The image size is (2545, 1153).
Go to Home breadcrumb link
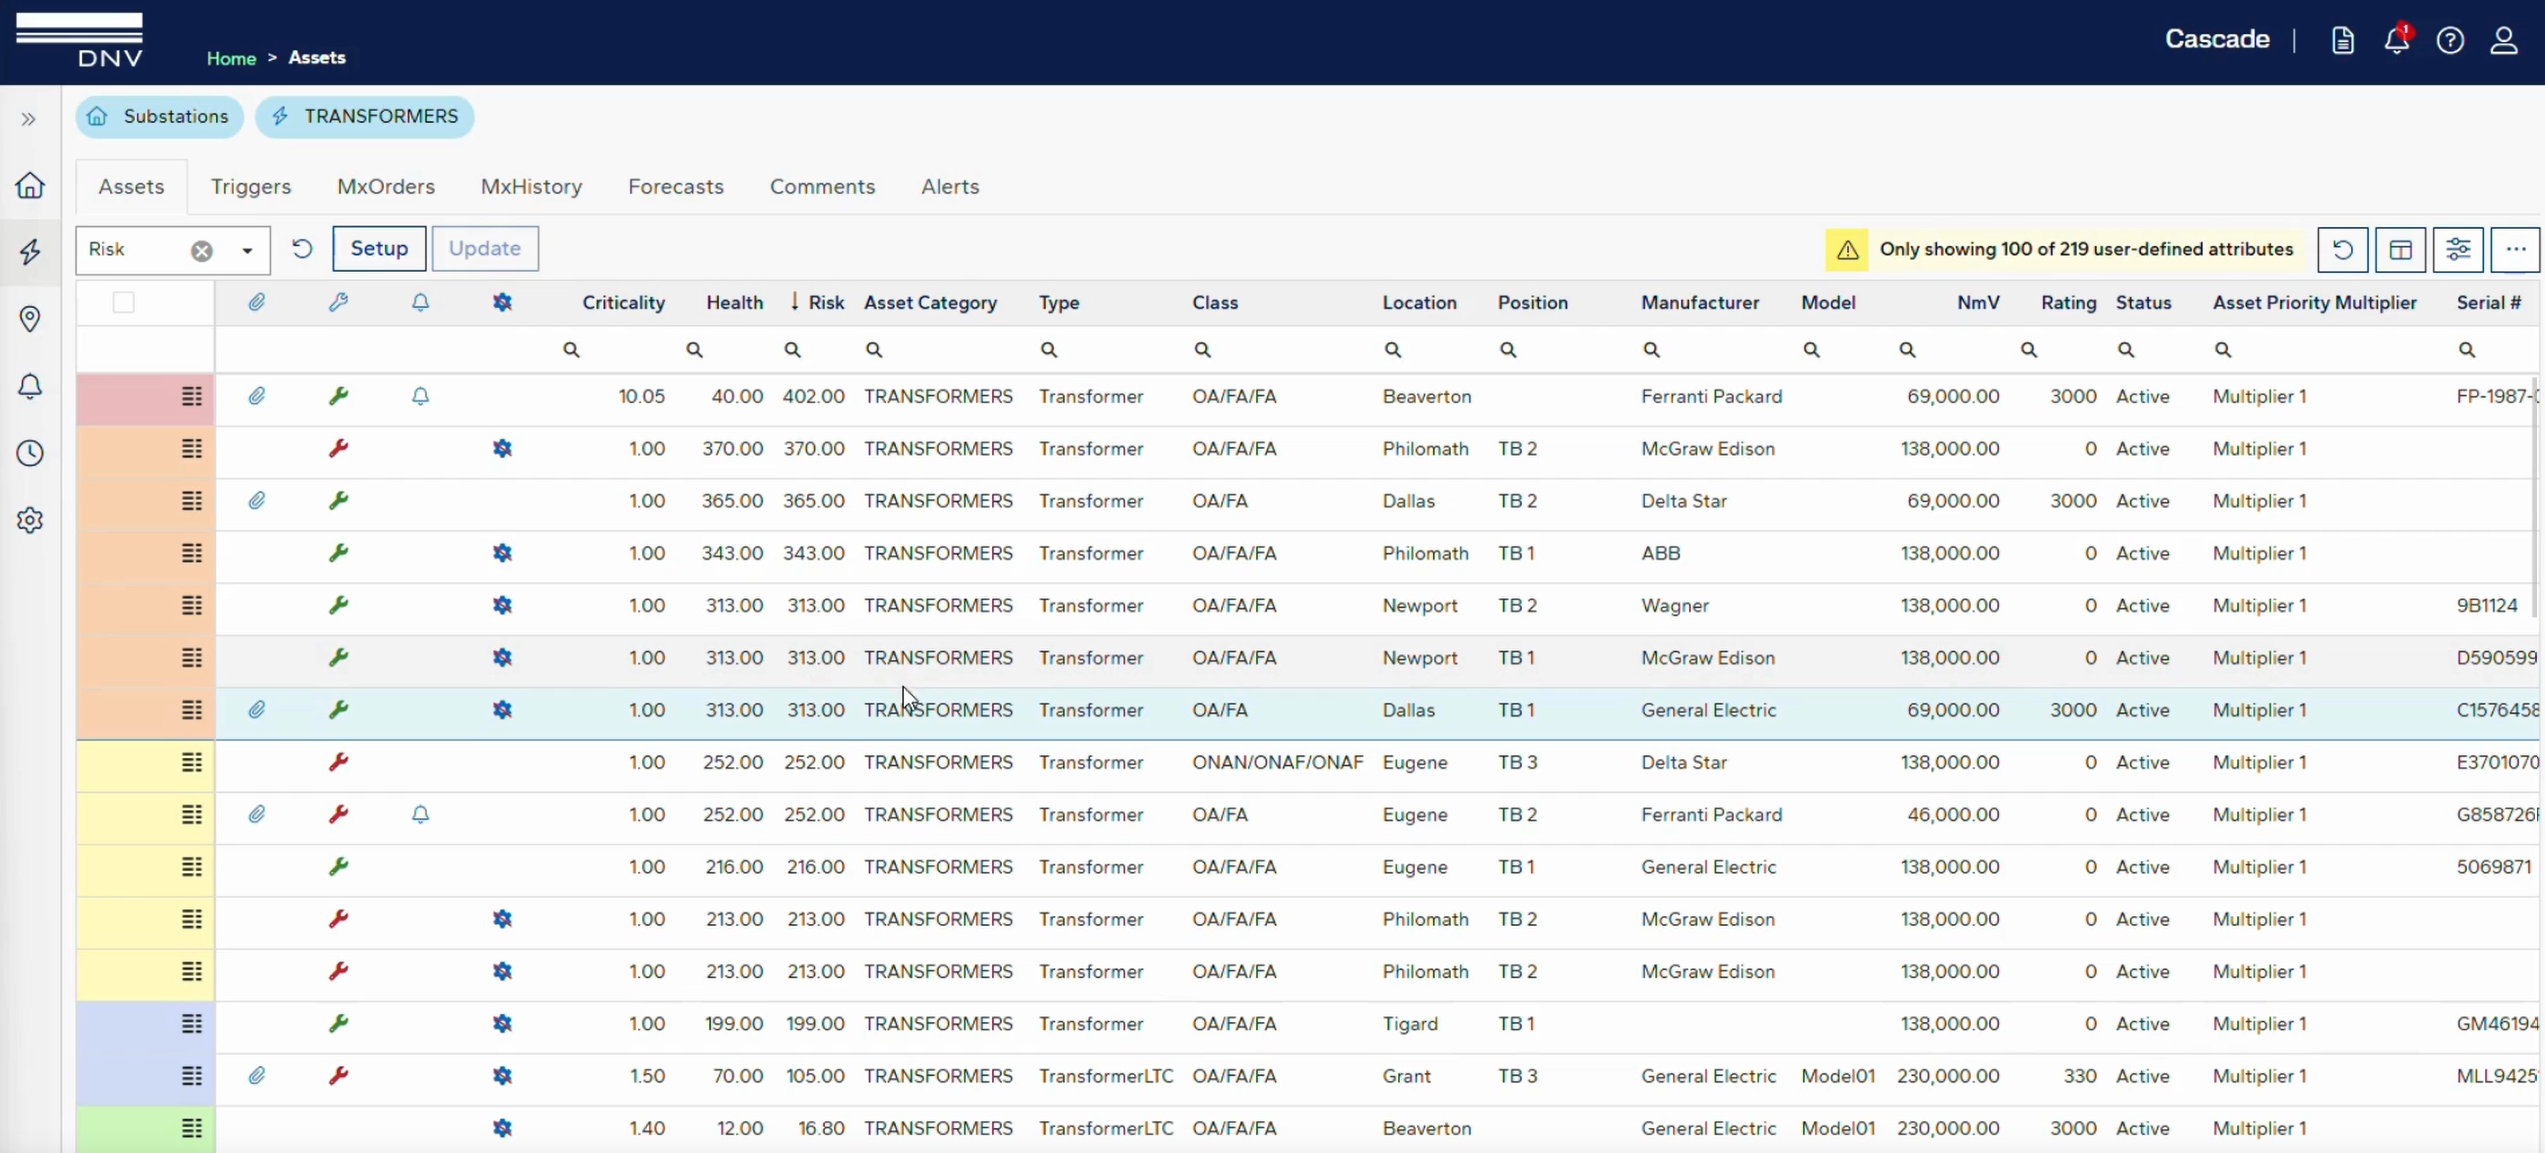tap(231, 58)
